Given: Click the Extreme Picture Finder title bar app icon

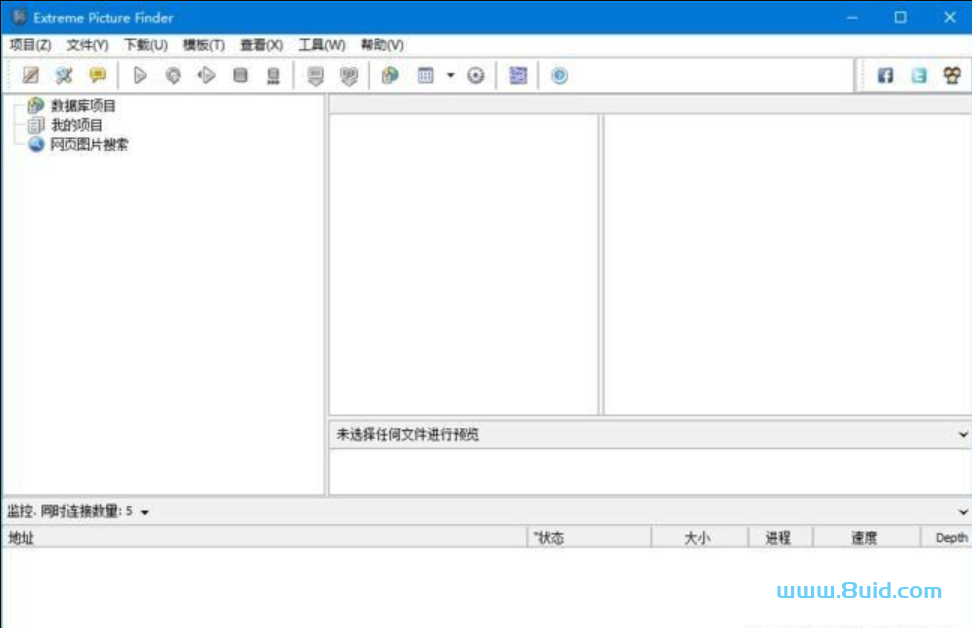Looking at the screenshot, I should pyautogui.click(x=19, y=17).
